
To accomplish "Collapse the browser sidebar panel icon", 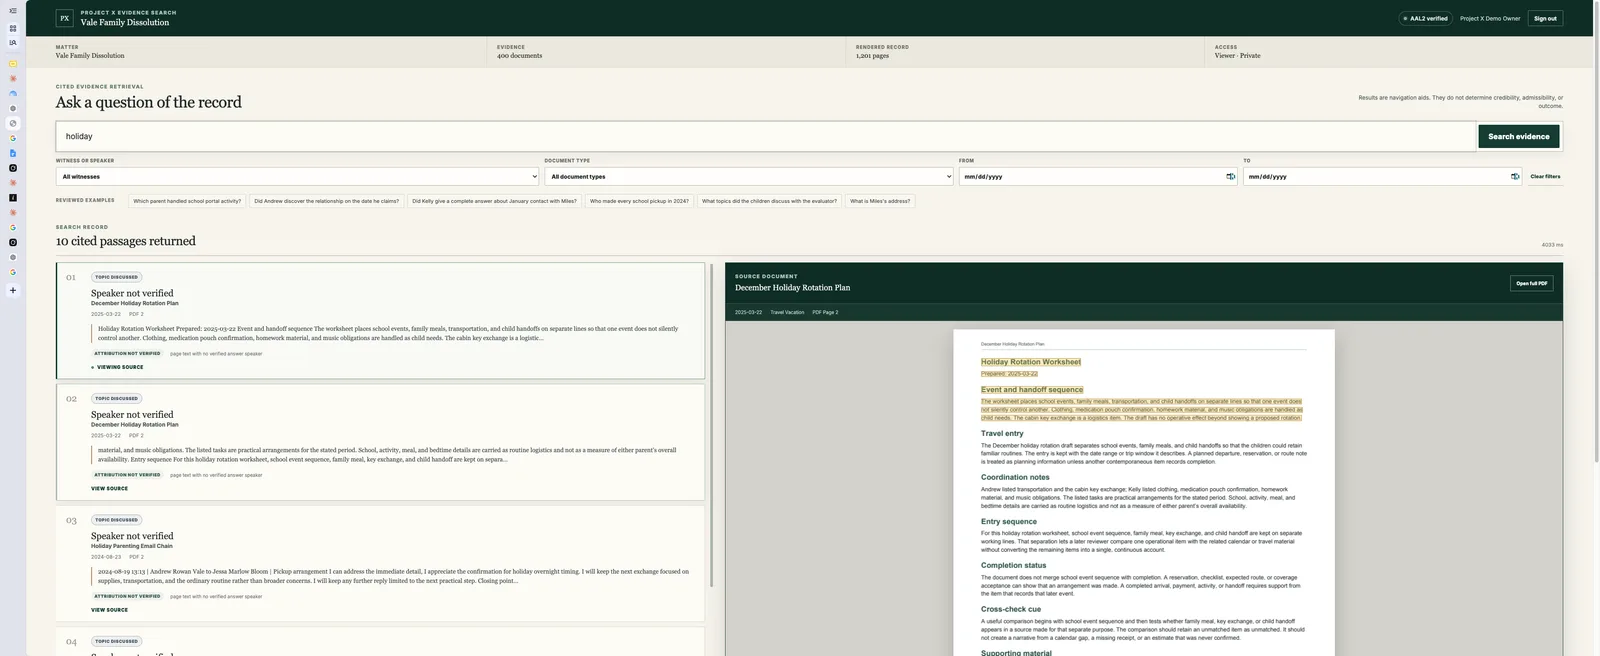I will [x=13, y=11].
